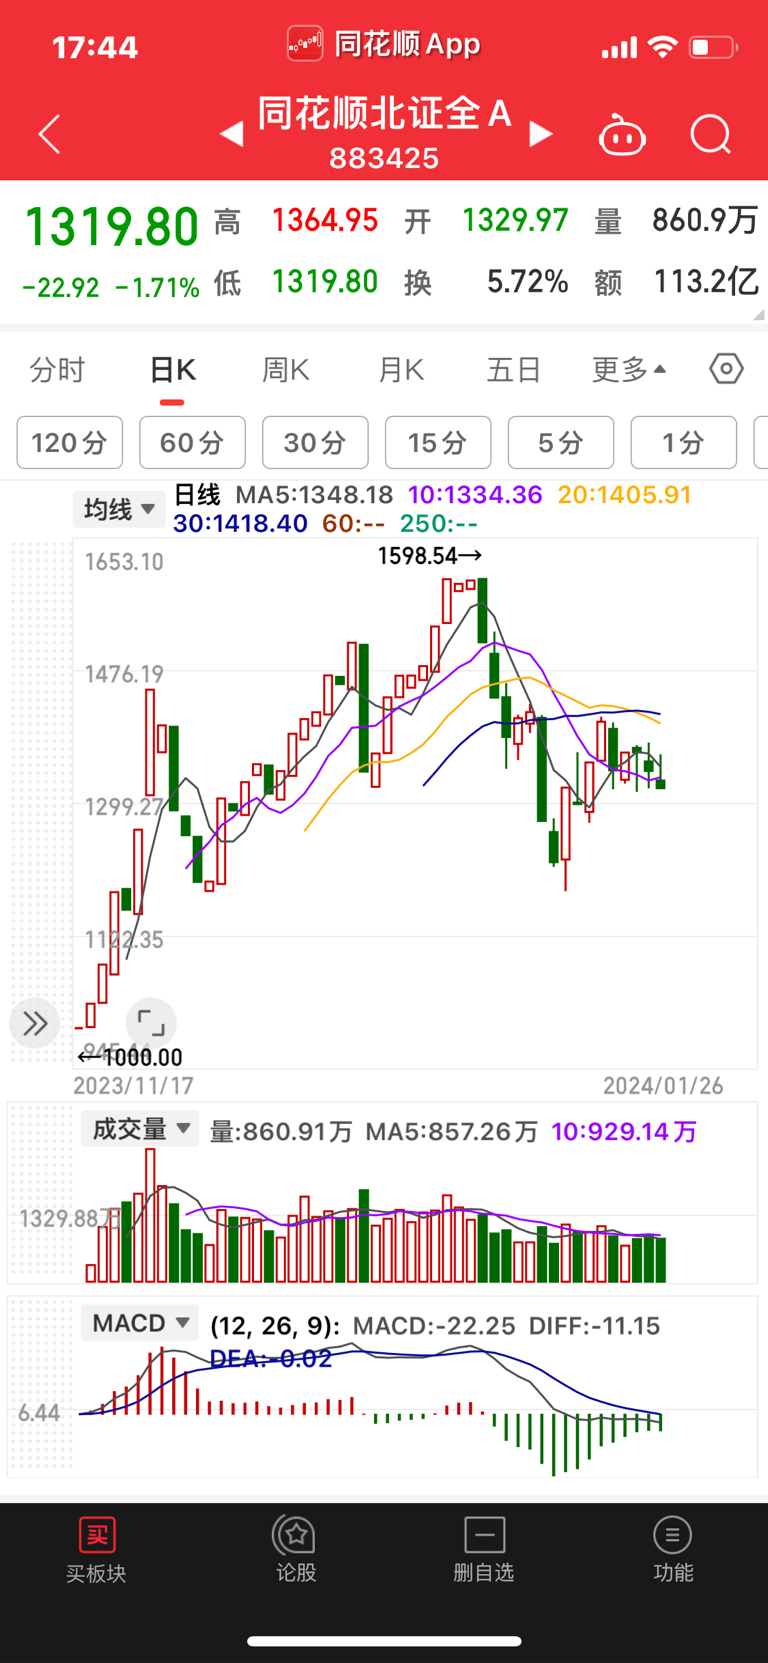Switch to 周K chart tab
Image resolution: width=768 pixels, height=1663 pixels.
286,370
